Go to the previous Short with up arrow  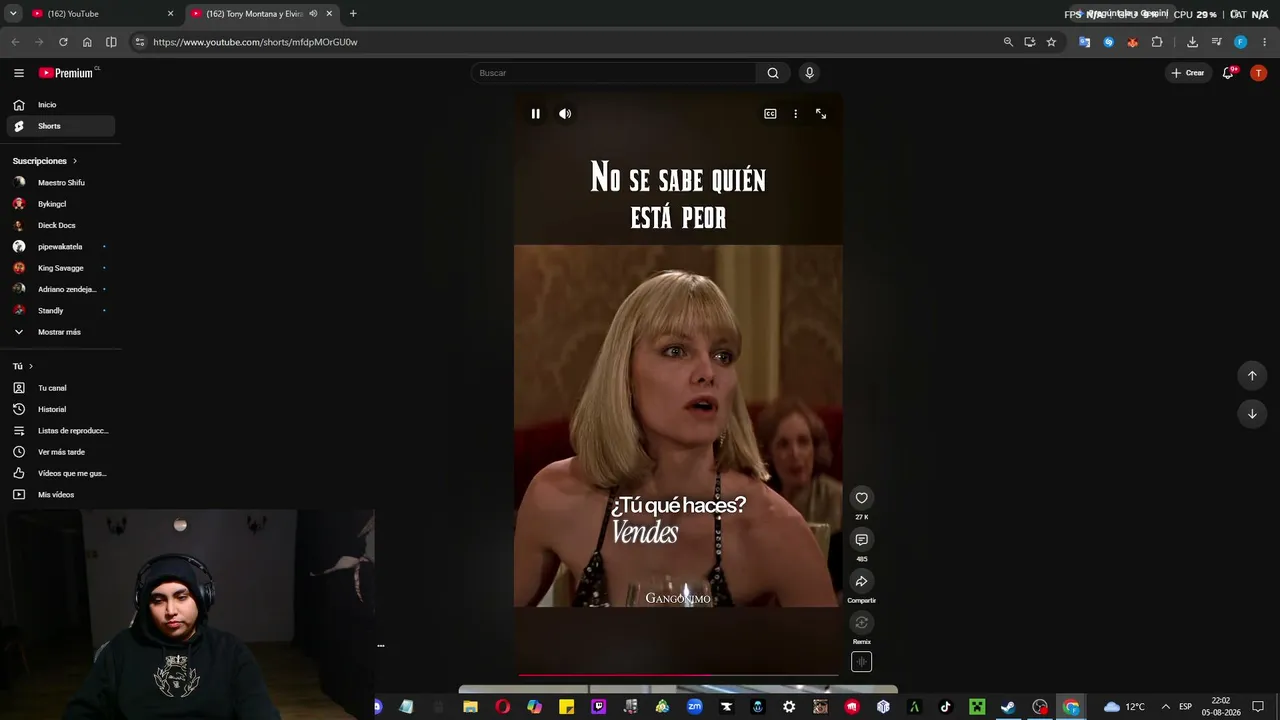(x=1252, y=375)
